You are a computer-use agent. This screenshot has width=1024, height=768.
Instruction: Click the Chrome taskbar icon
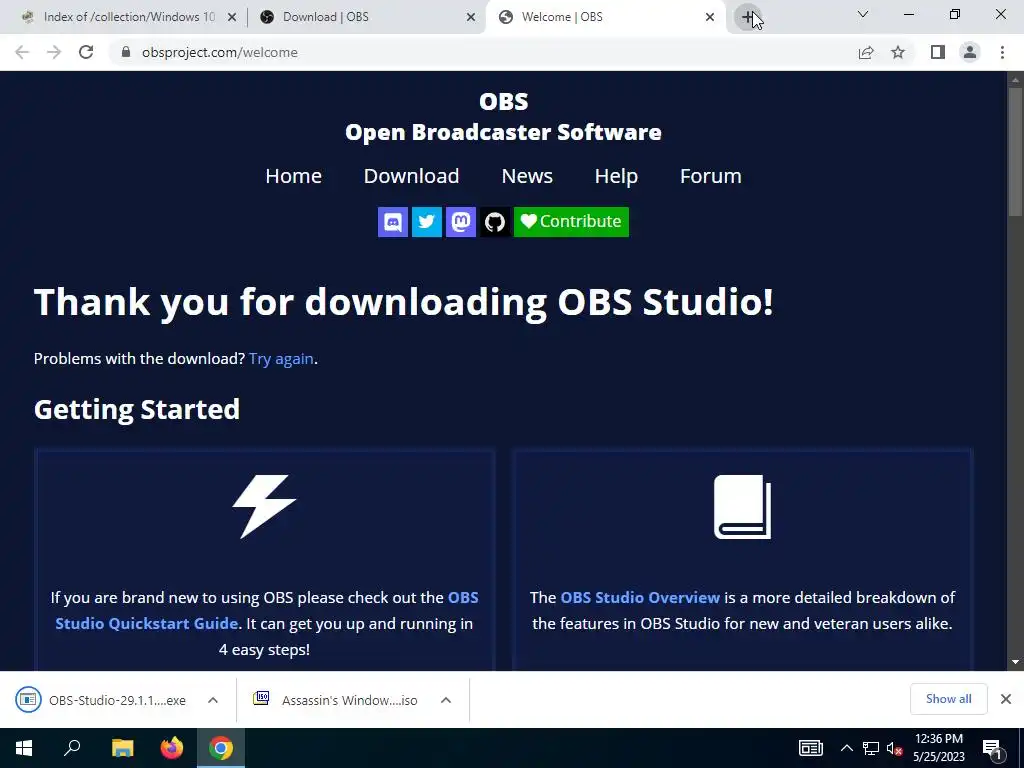click(221, 748)
